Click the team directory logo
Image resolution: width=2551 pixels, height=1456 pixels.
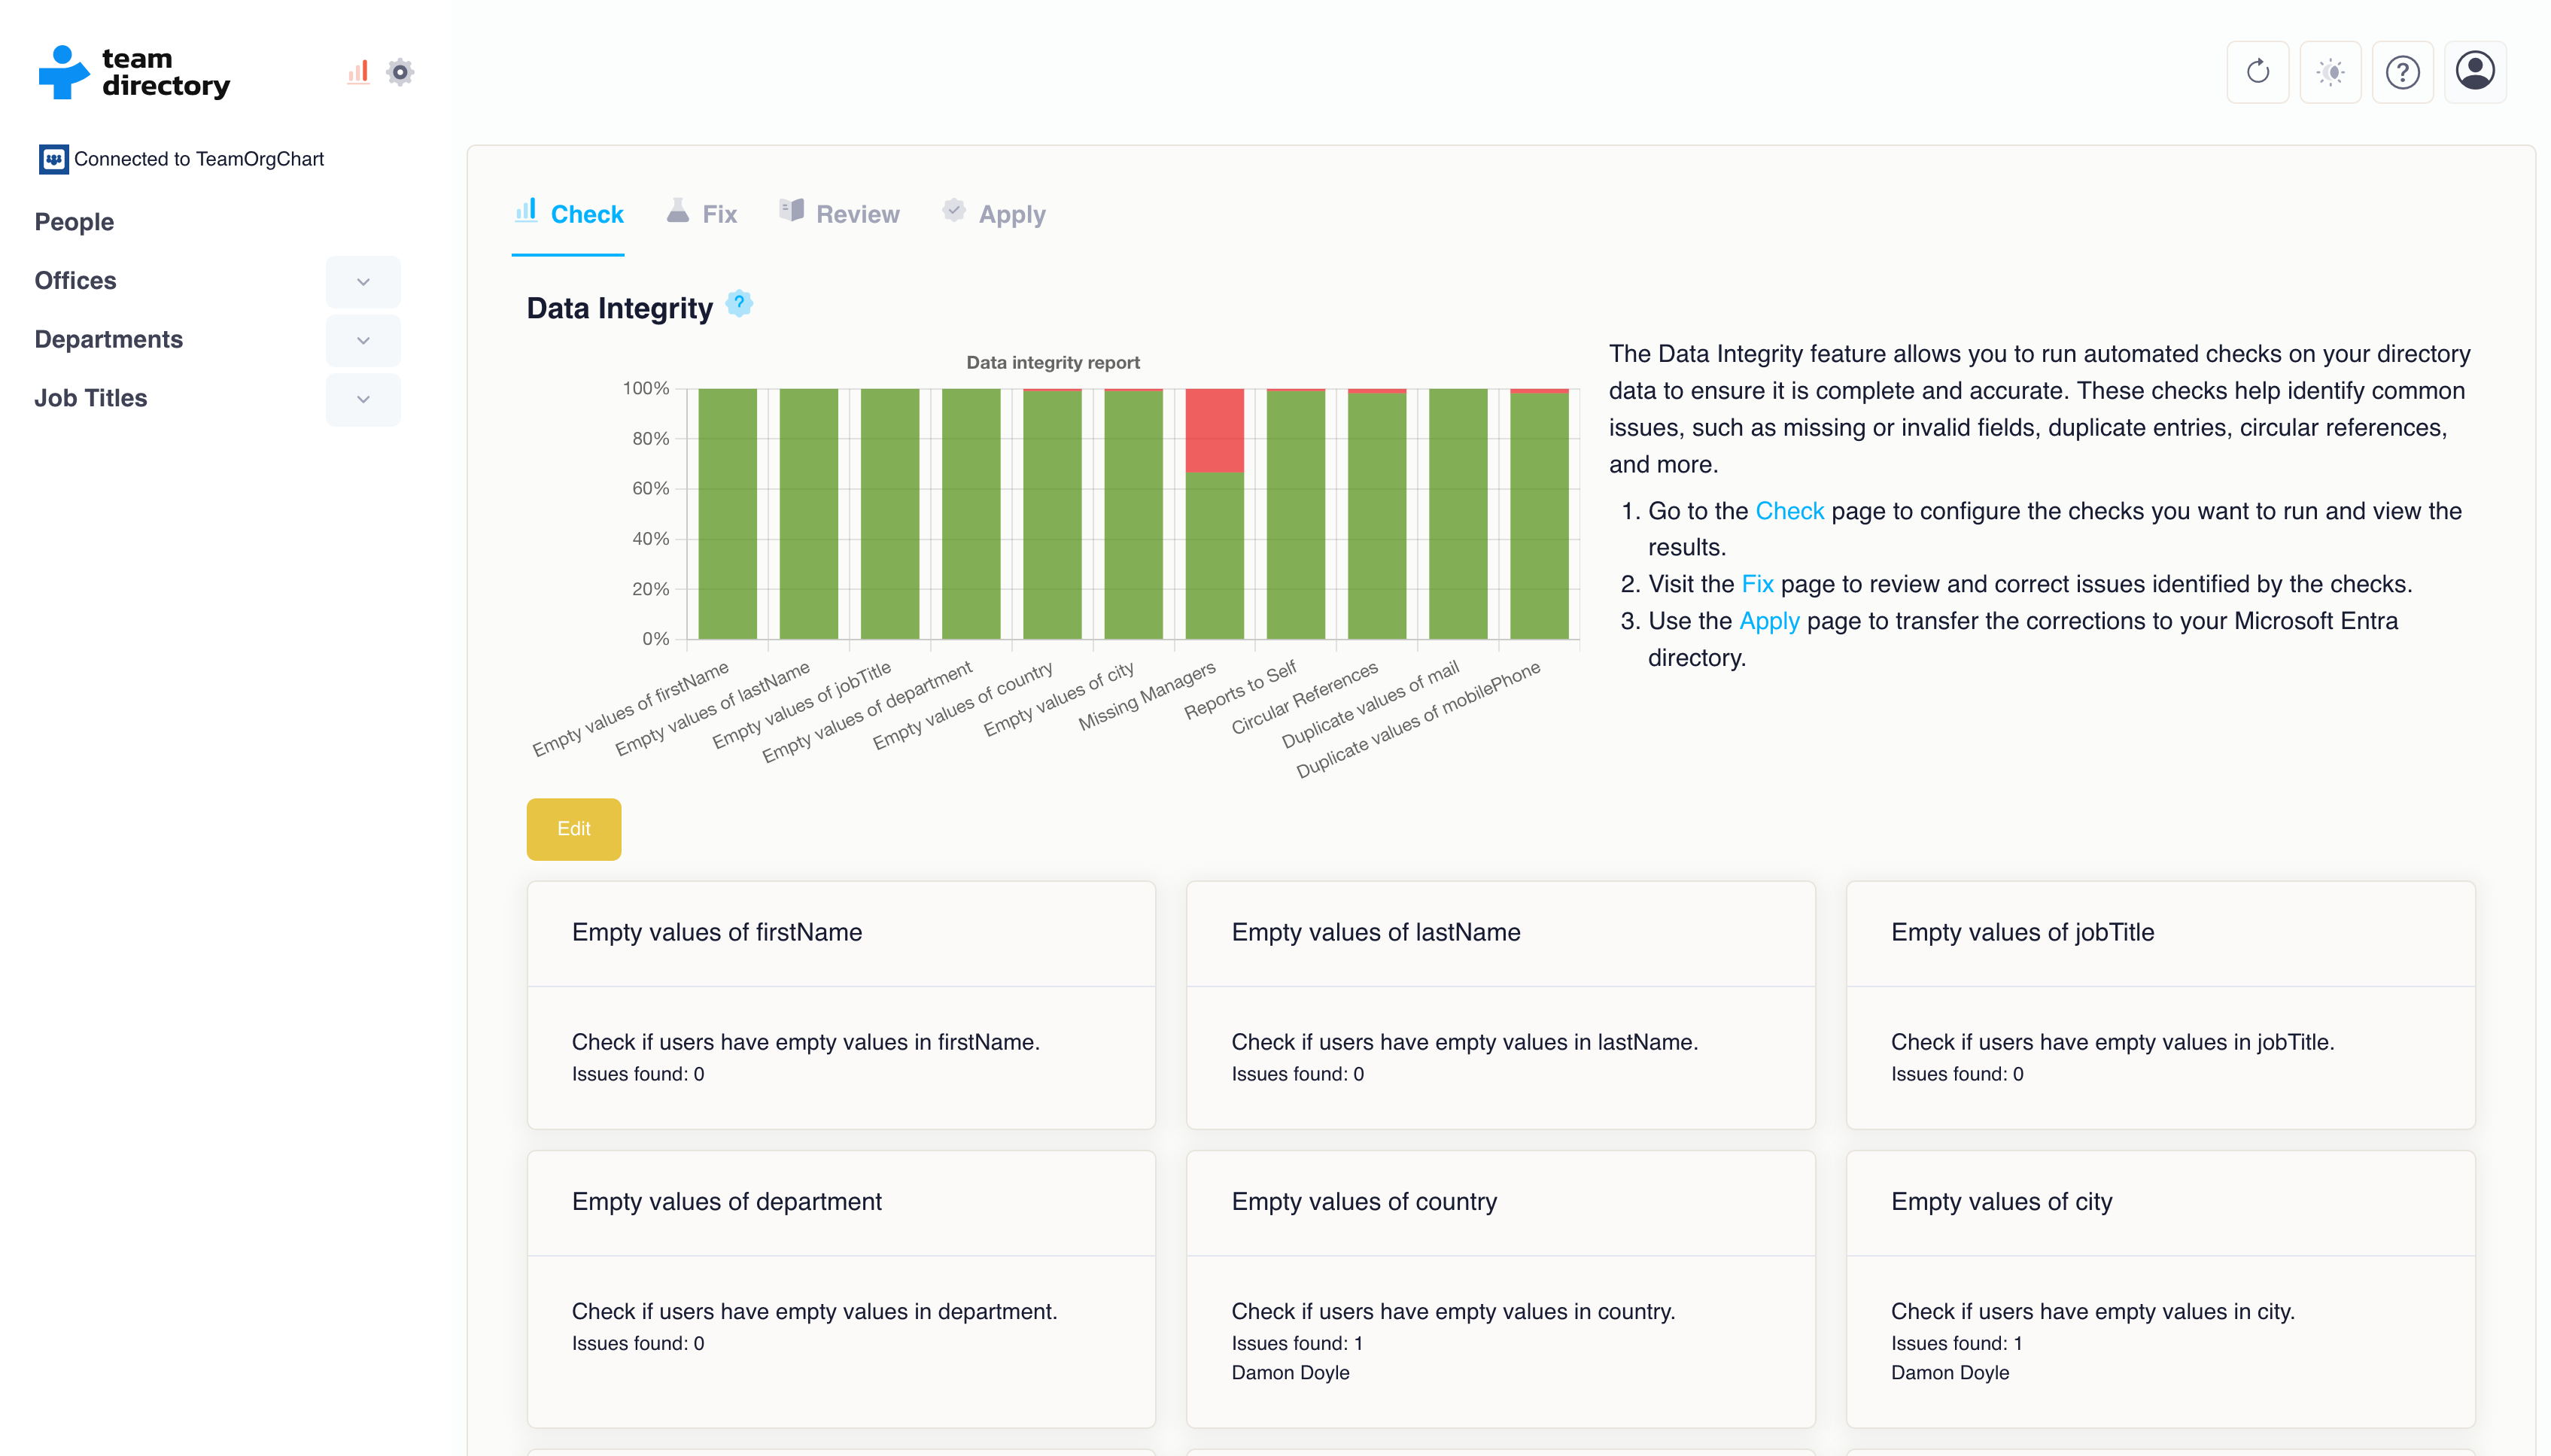click(x=134, y=72)
